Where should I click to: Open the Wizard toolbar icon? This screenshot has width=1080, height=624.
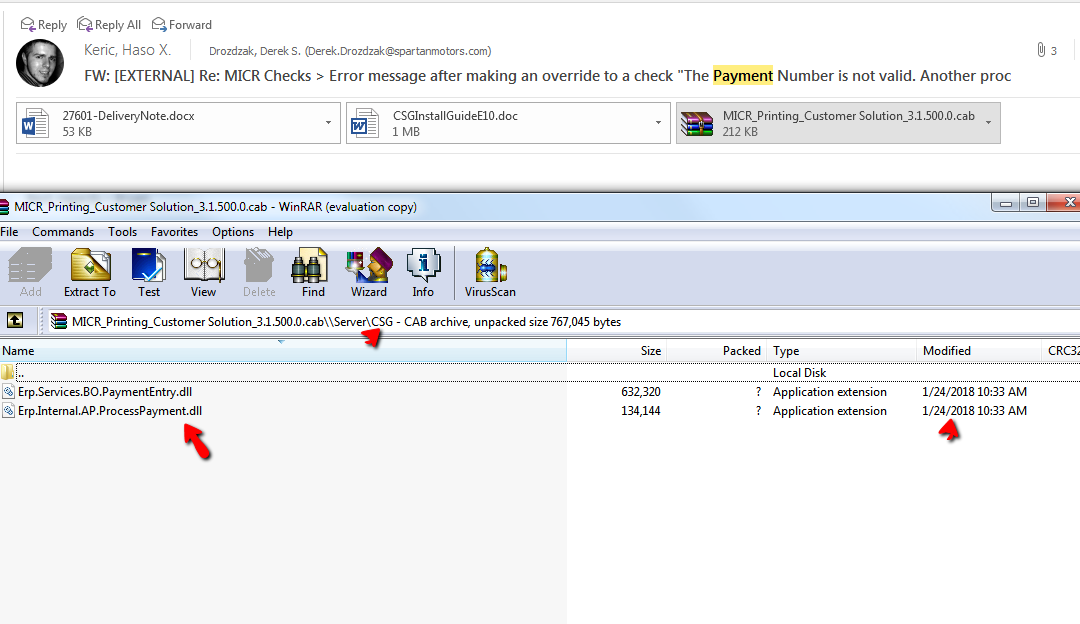tap(368, 273)
